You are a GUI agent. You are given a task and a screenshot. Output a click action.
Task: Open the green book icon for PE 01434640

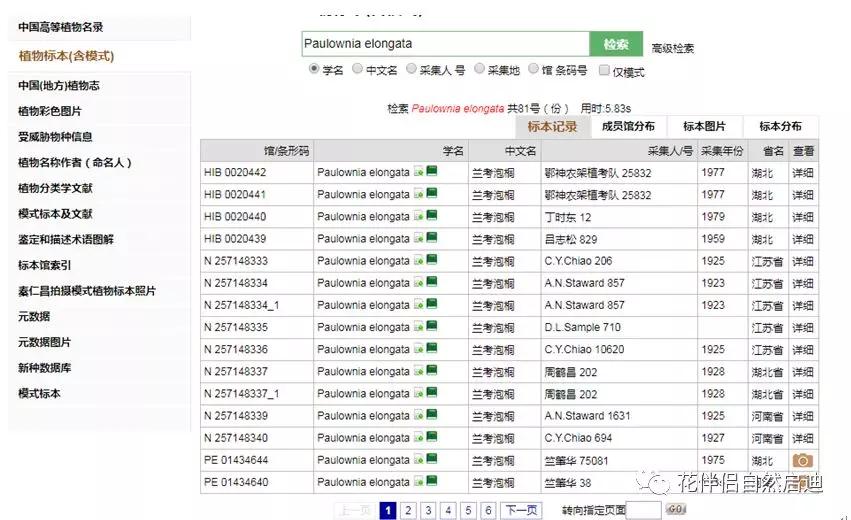click(431, 481)
